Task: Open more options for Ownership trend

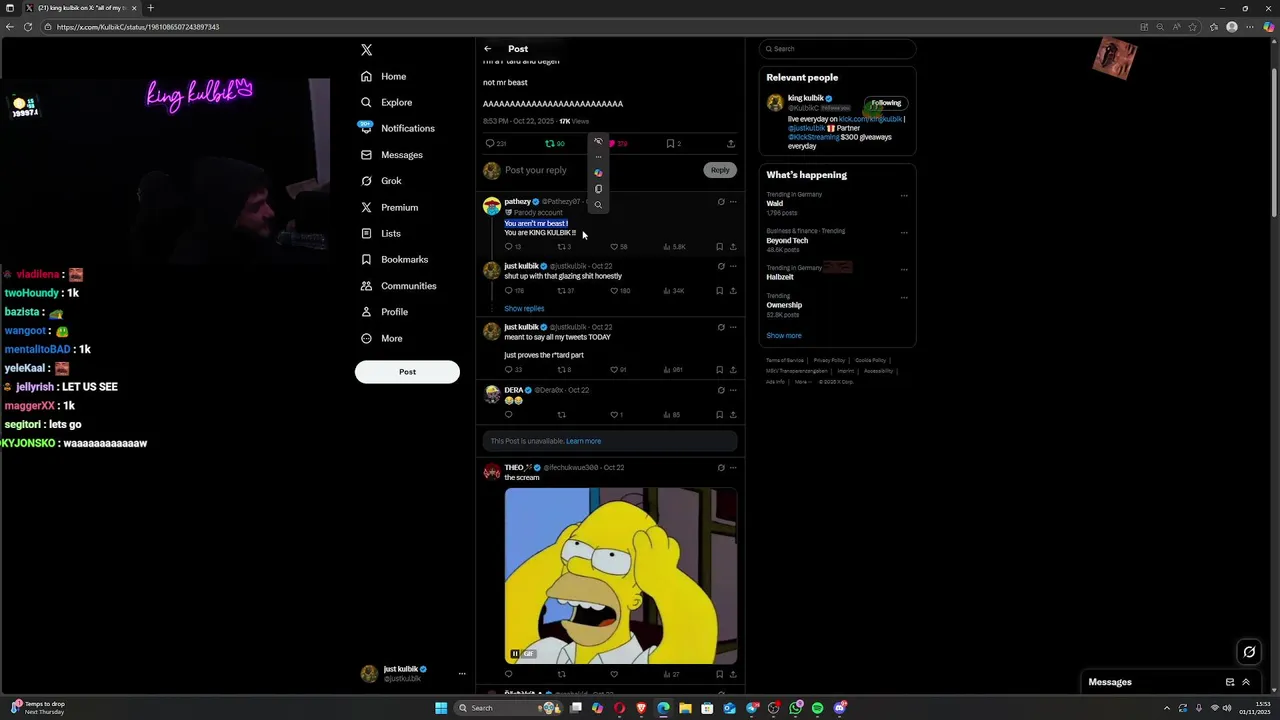Action: click(x=904, y=298)
